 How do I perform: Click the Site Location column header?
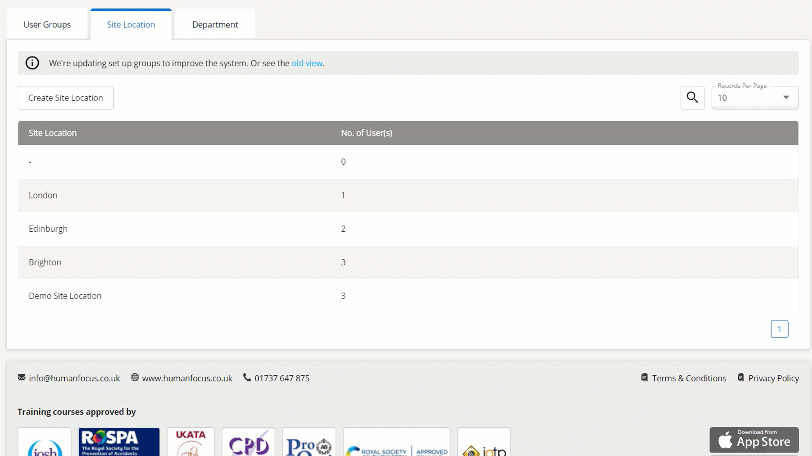tap(53, 133)
